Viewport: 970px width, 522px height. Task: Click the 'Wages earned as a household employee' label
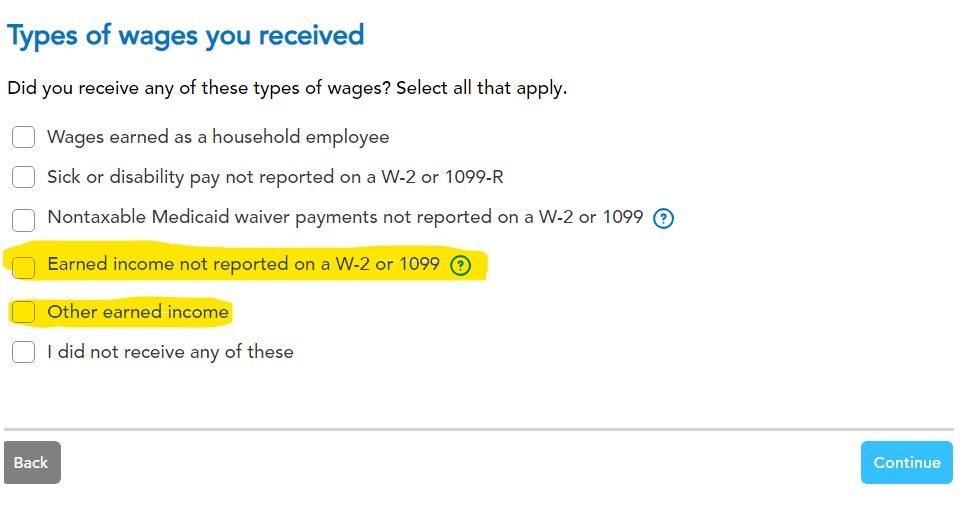pyautogui.click(x=218, y=137)
